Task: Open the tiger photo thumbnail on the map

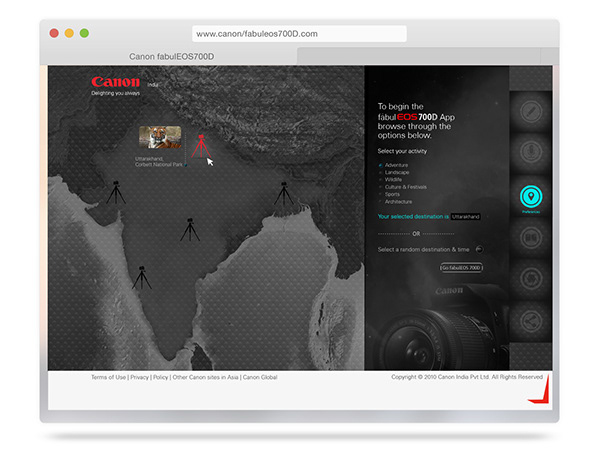Action: [160, 137]
